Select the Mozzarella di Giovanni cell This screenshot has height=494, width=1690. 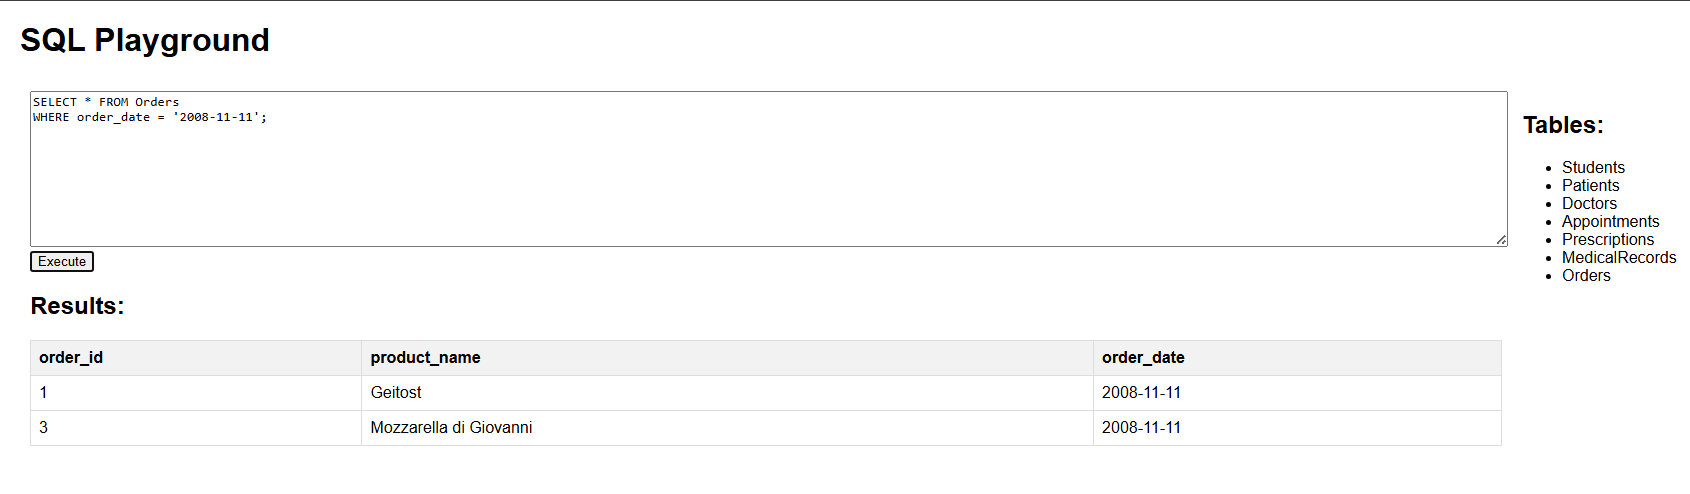point(451,428)
